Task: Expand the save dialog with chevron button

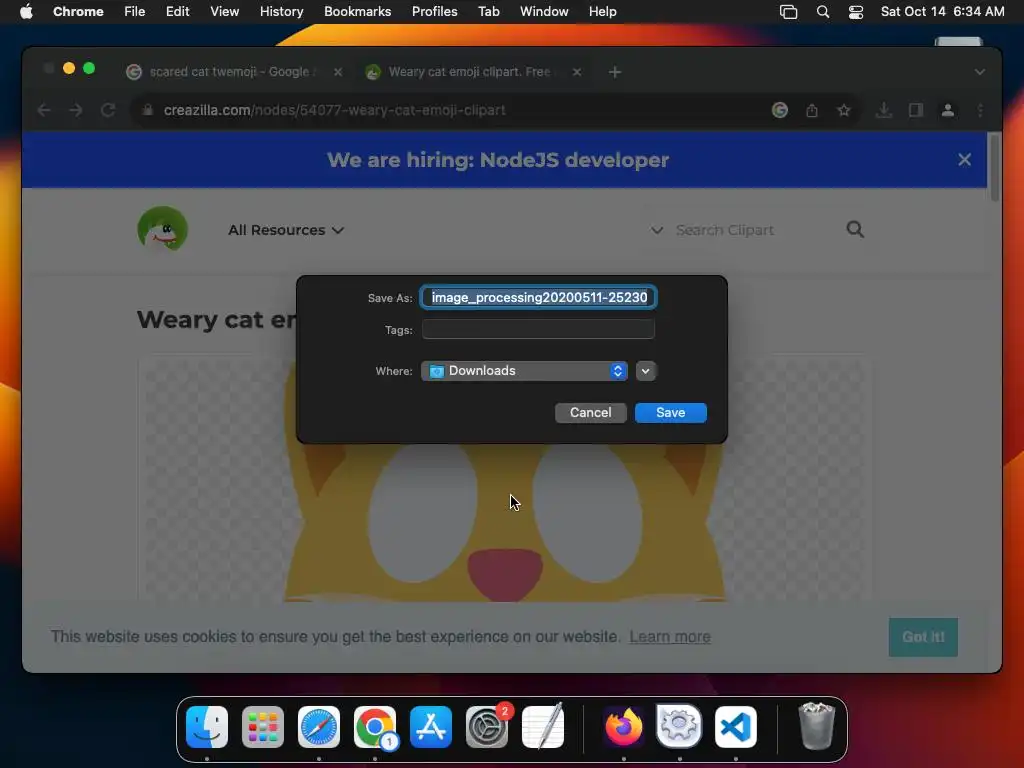Action: pos(646,371)
